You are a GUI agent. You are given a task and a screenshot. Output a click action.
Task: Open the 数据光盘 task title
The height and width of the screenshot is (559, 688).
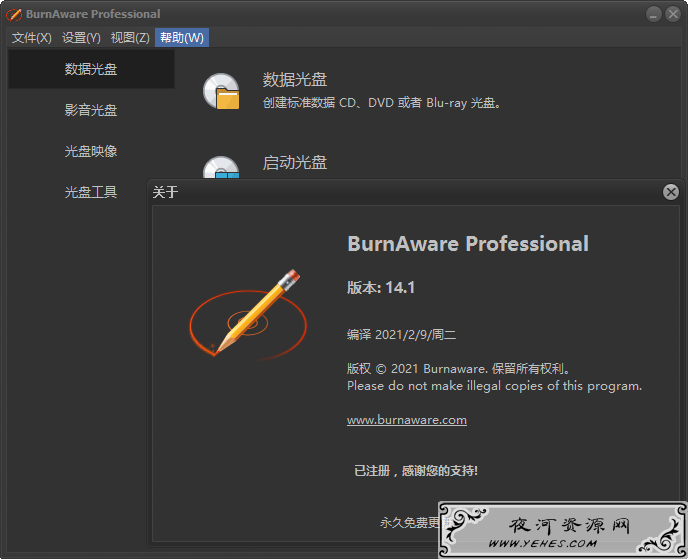coord(295,79)
